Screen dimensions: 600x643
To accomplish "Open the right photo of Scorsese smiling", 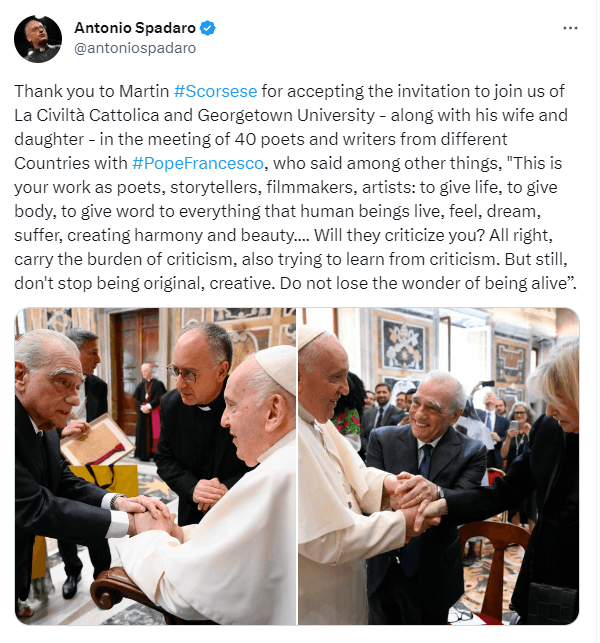I will click(x=438, y=466).
